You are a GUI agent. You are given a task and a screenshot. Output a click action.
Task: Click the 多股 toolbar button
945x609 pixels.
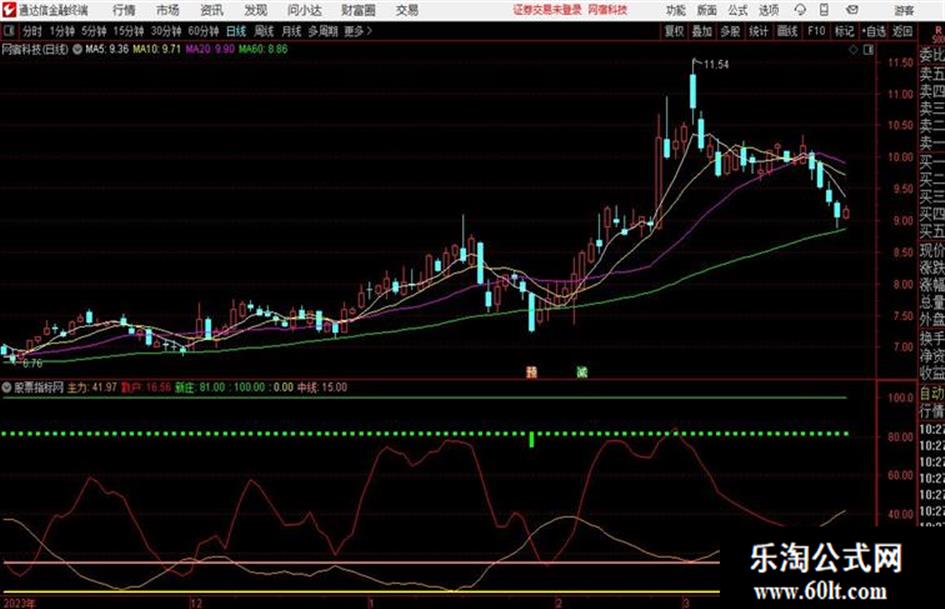[x=730, y=31]
